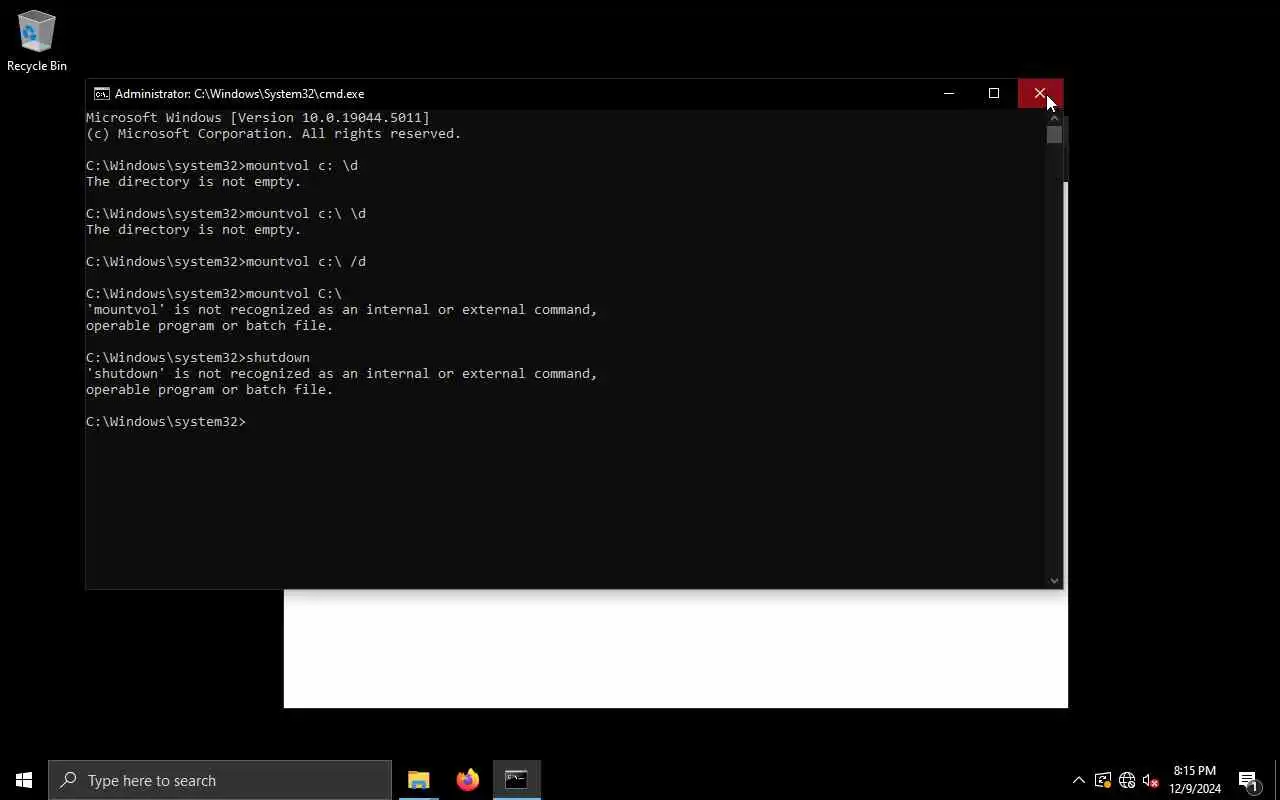This screenshot has width=1280, height=800.
Task: Click the taskbar search box
Action: 220,780
